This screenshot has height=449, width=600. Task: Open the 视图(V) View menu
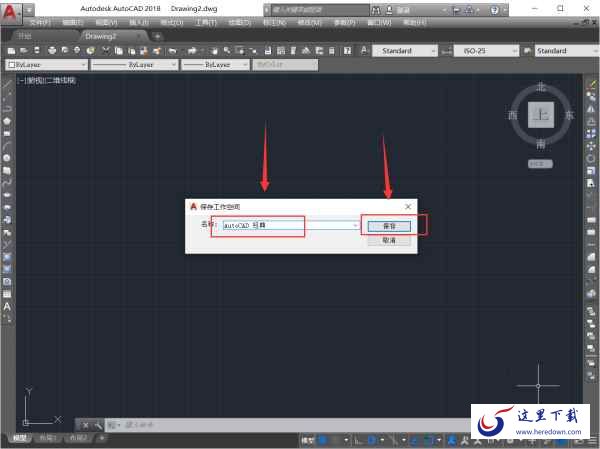(x=106, y=22)
